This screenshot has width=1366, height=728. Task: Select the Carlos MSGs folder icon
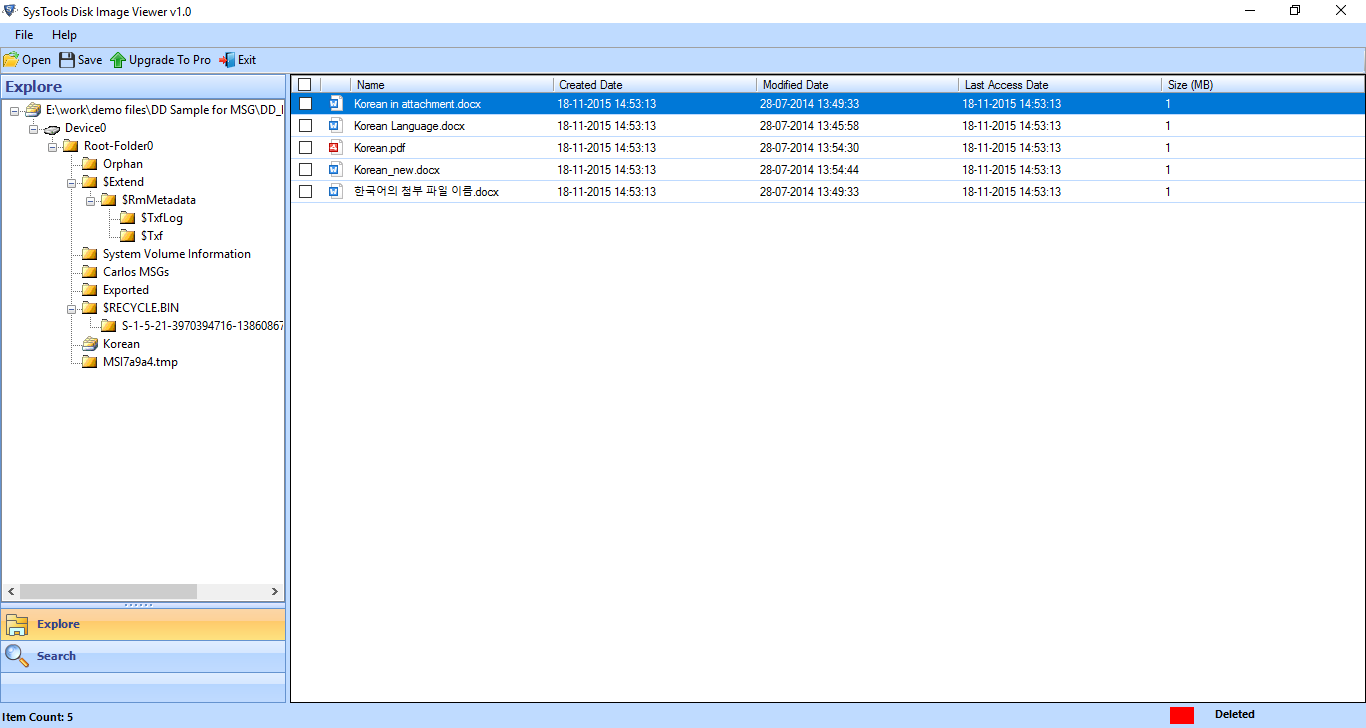[x=90, y=272]
